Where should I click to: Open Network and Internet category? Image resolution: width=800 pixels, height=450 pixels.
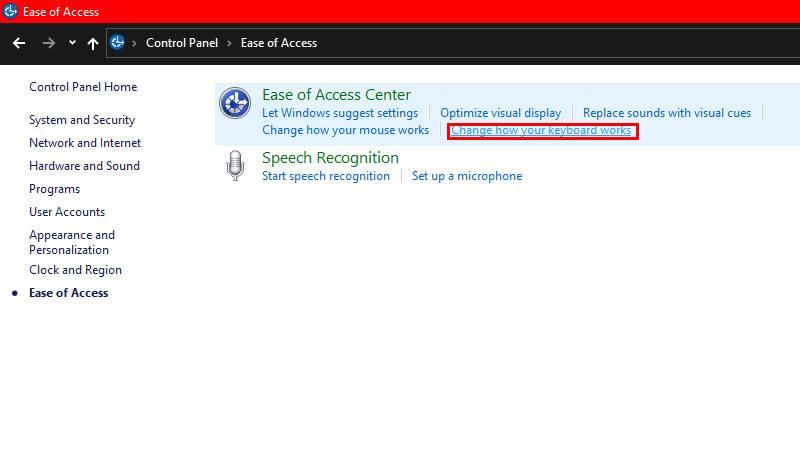pos(85,143)
